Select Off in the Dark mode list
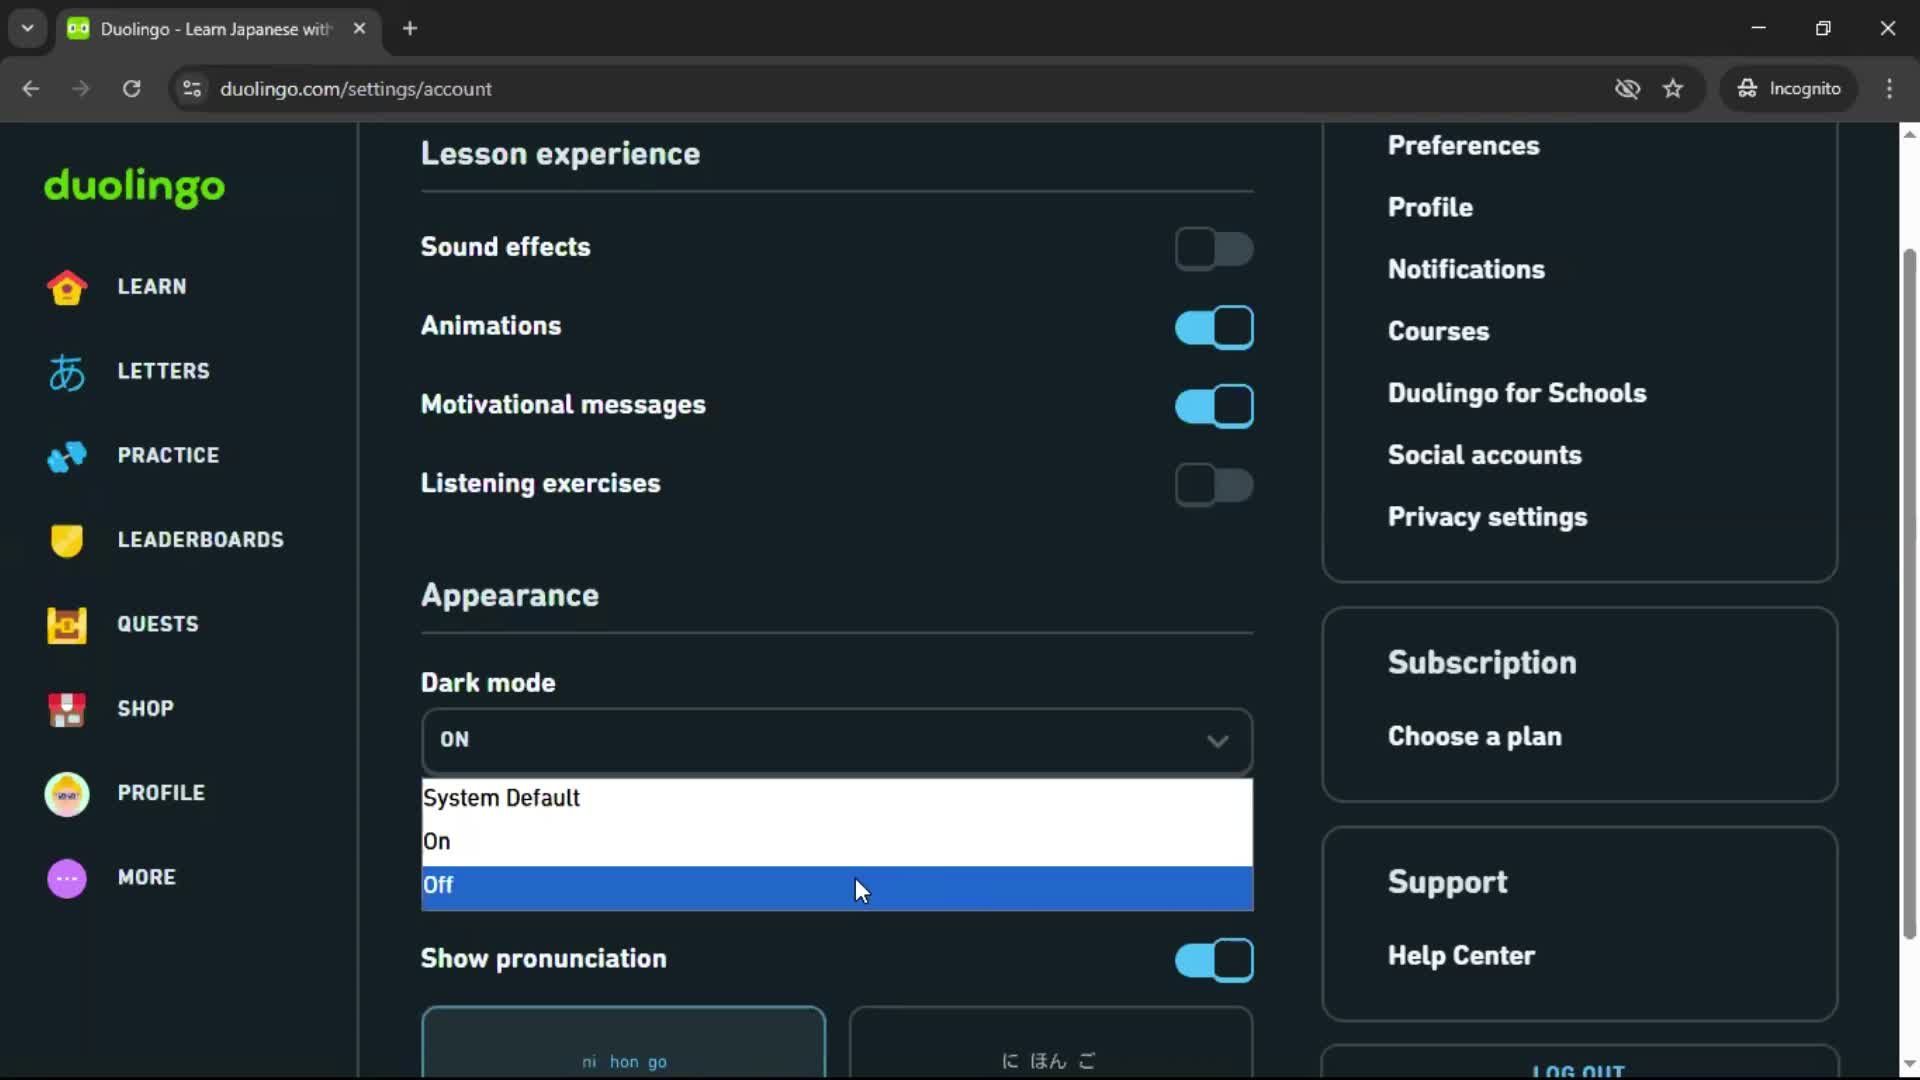The width and height of the screenshot is (1920, 1080). (x=836, y=885)
